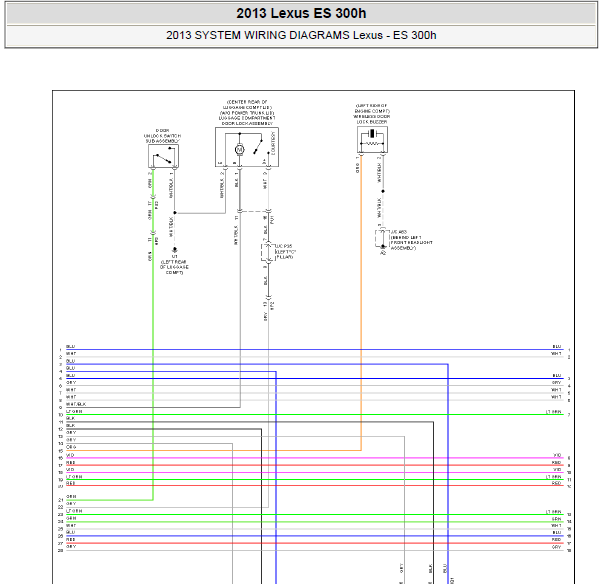The height and width of the screenshot is (584, 601).
Task: Click the 'GRY' label at left row 28
Action: click(71, 547)
